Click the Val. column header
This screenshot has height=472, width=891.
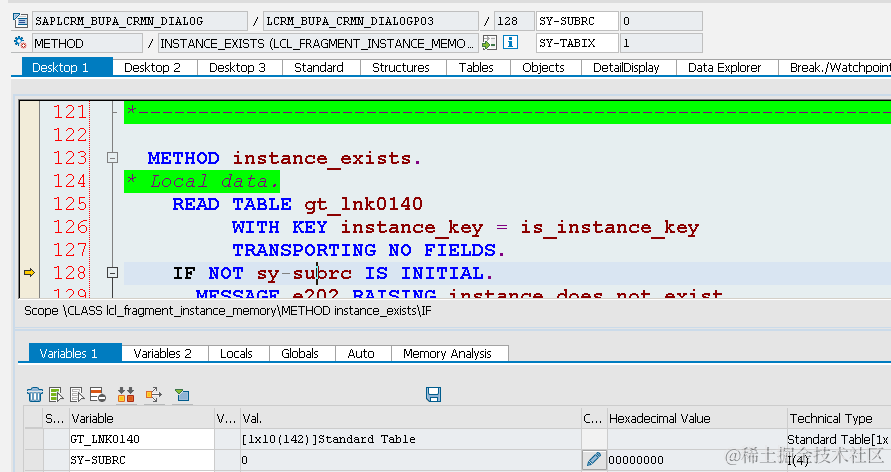(411, 418)
